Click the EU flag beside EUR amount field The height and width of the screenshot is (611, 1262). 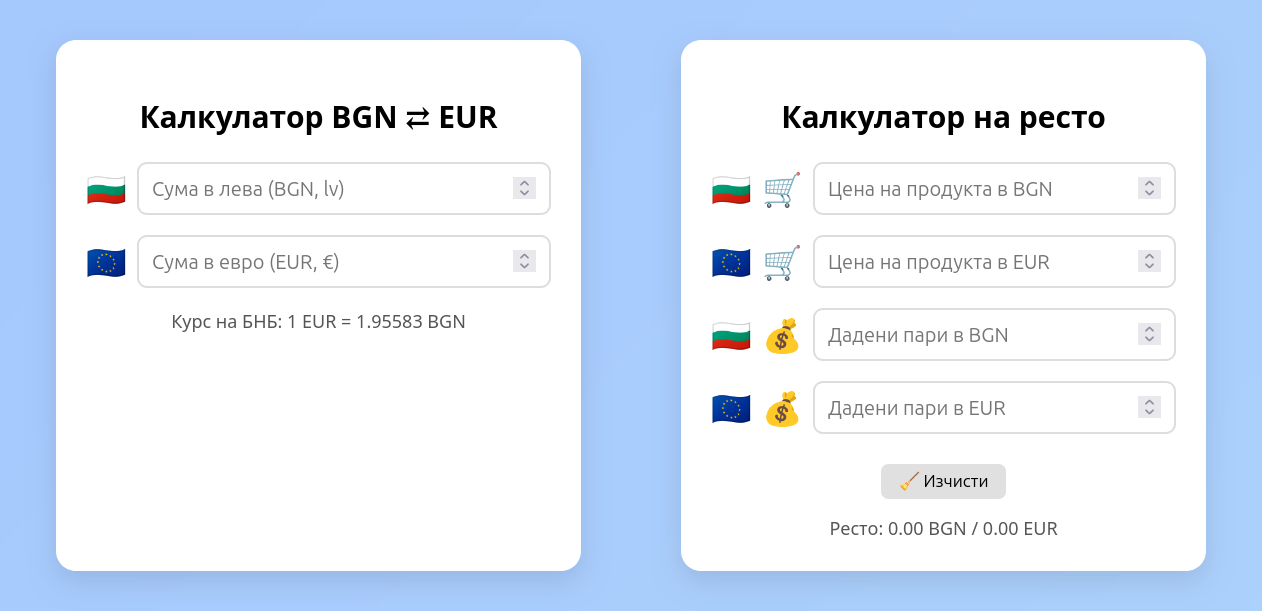pyautogui.click(x=107, y=261)
